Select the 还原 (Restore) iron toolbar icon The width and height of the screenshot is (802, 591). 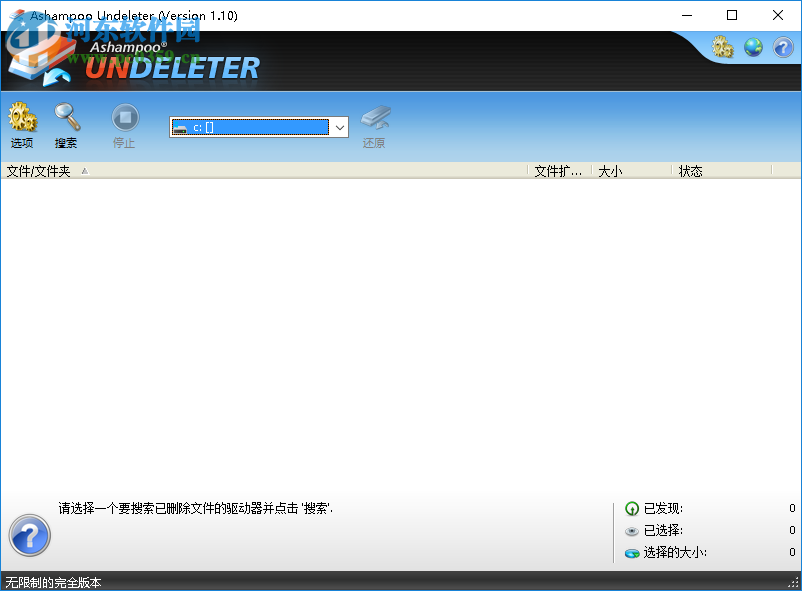pyautogui.click(x=374, y=117)
